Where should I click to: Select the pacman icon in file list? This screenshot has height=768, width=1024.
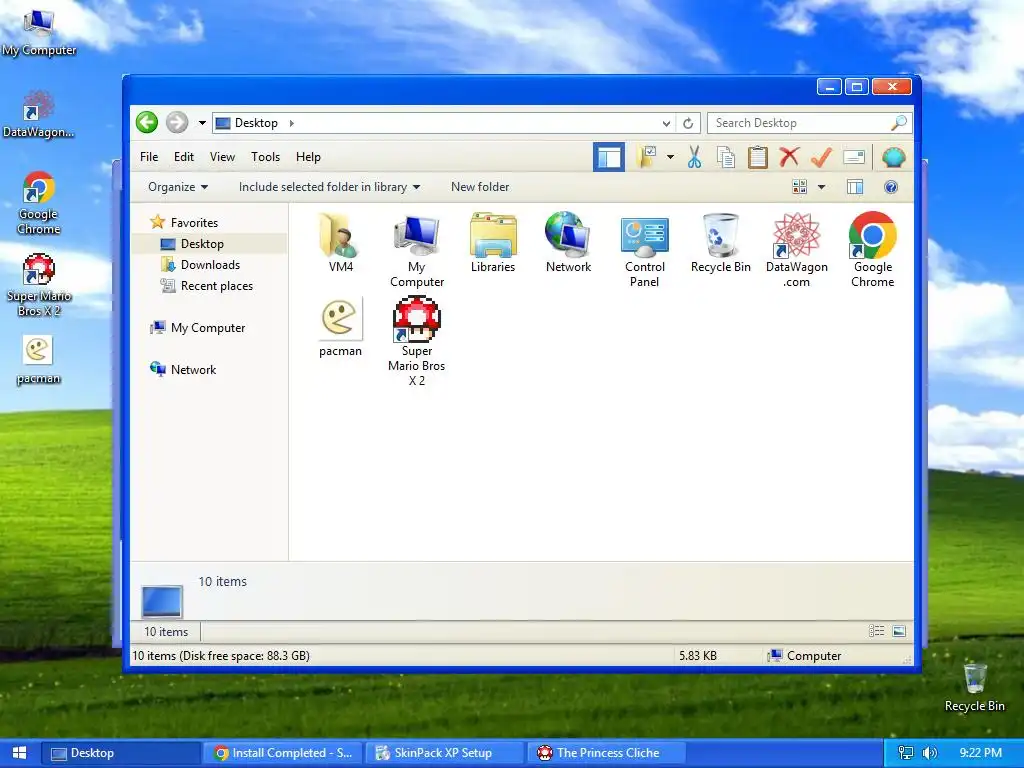point(340,327)
